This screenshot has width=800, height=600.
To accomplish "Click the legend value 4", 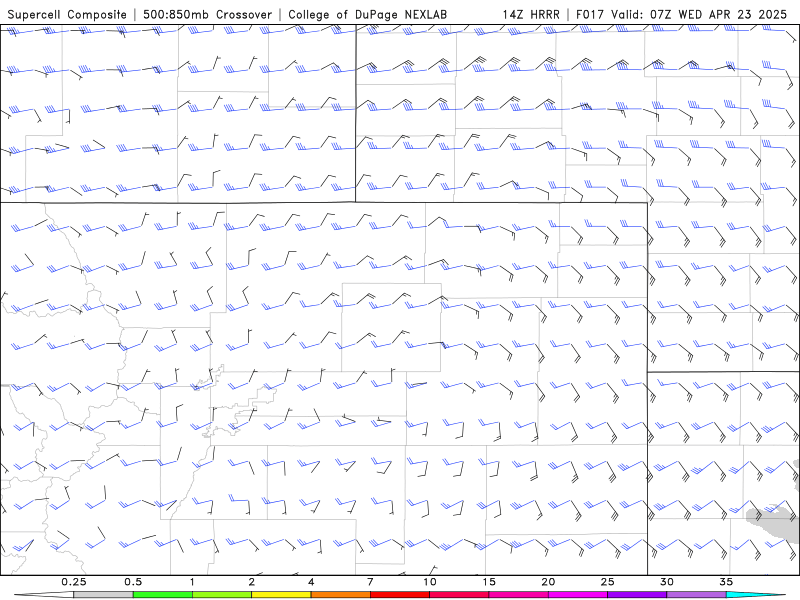I will [x=311, y=582].
